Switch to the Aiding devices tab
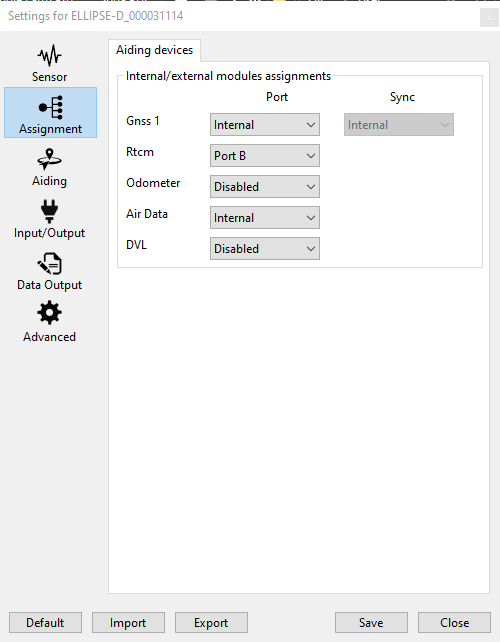 coord(154,50)
